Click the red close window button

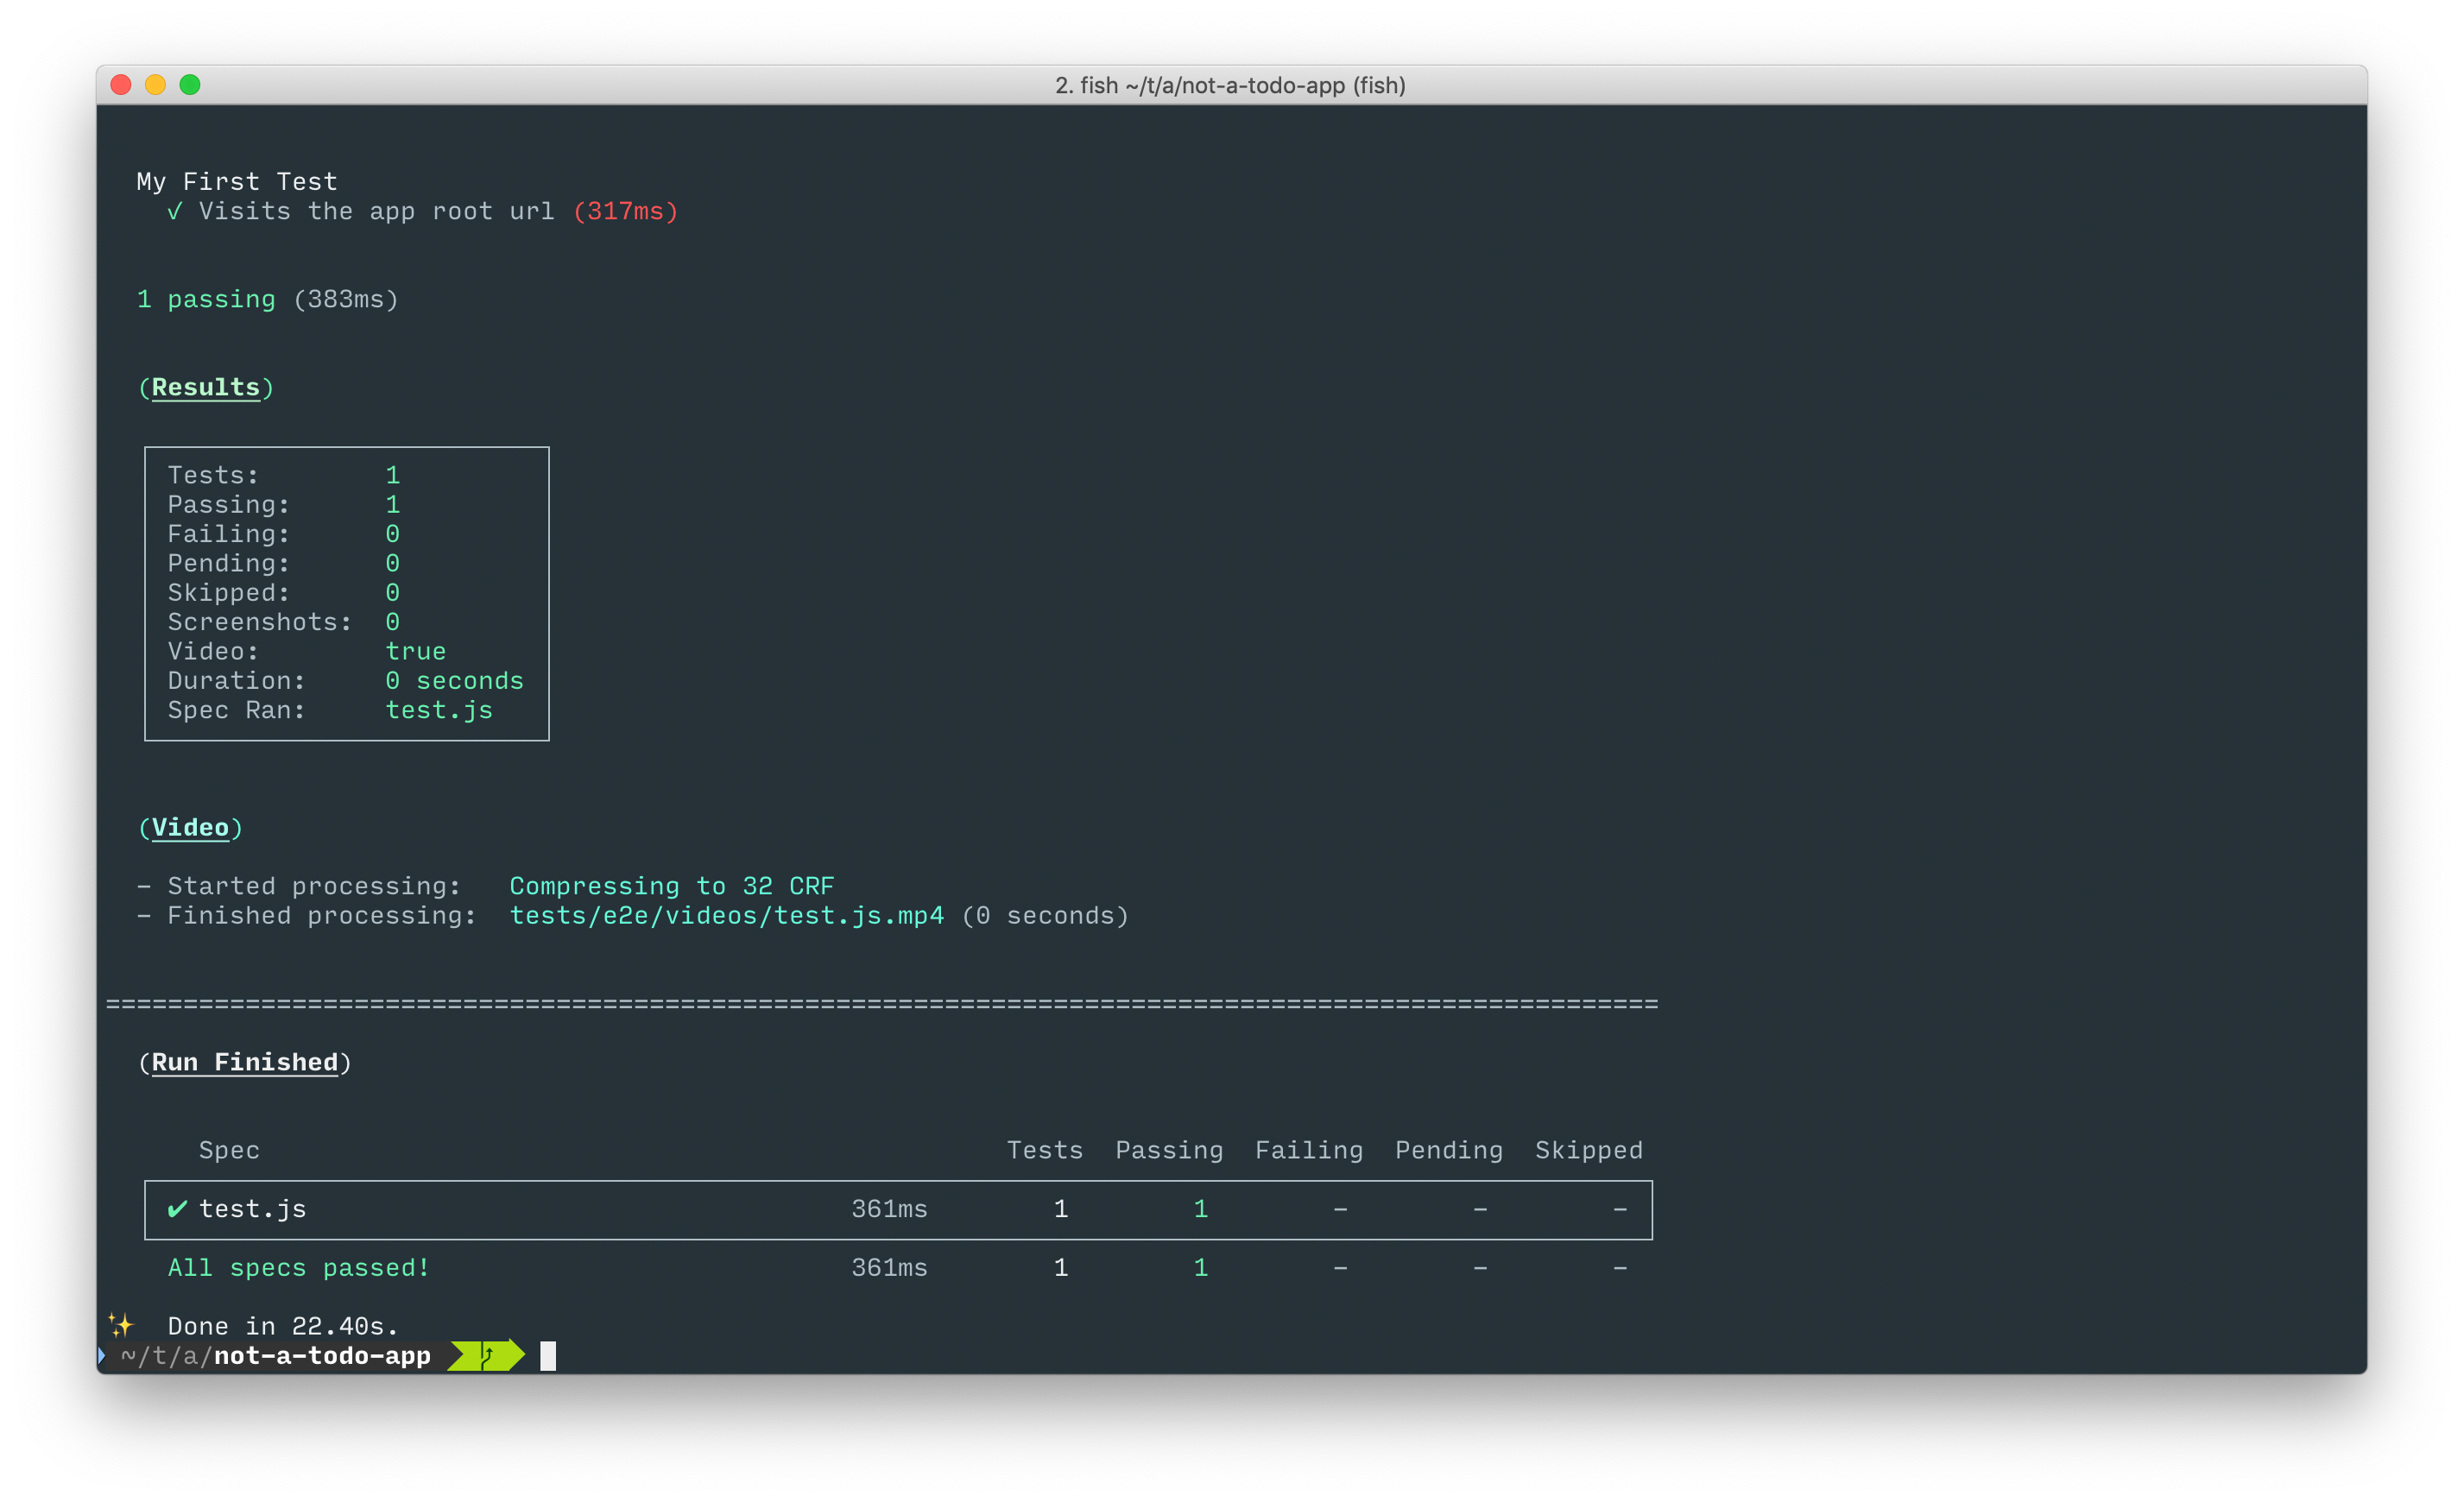pyautogui.click(x=121, y=85)
